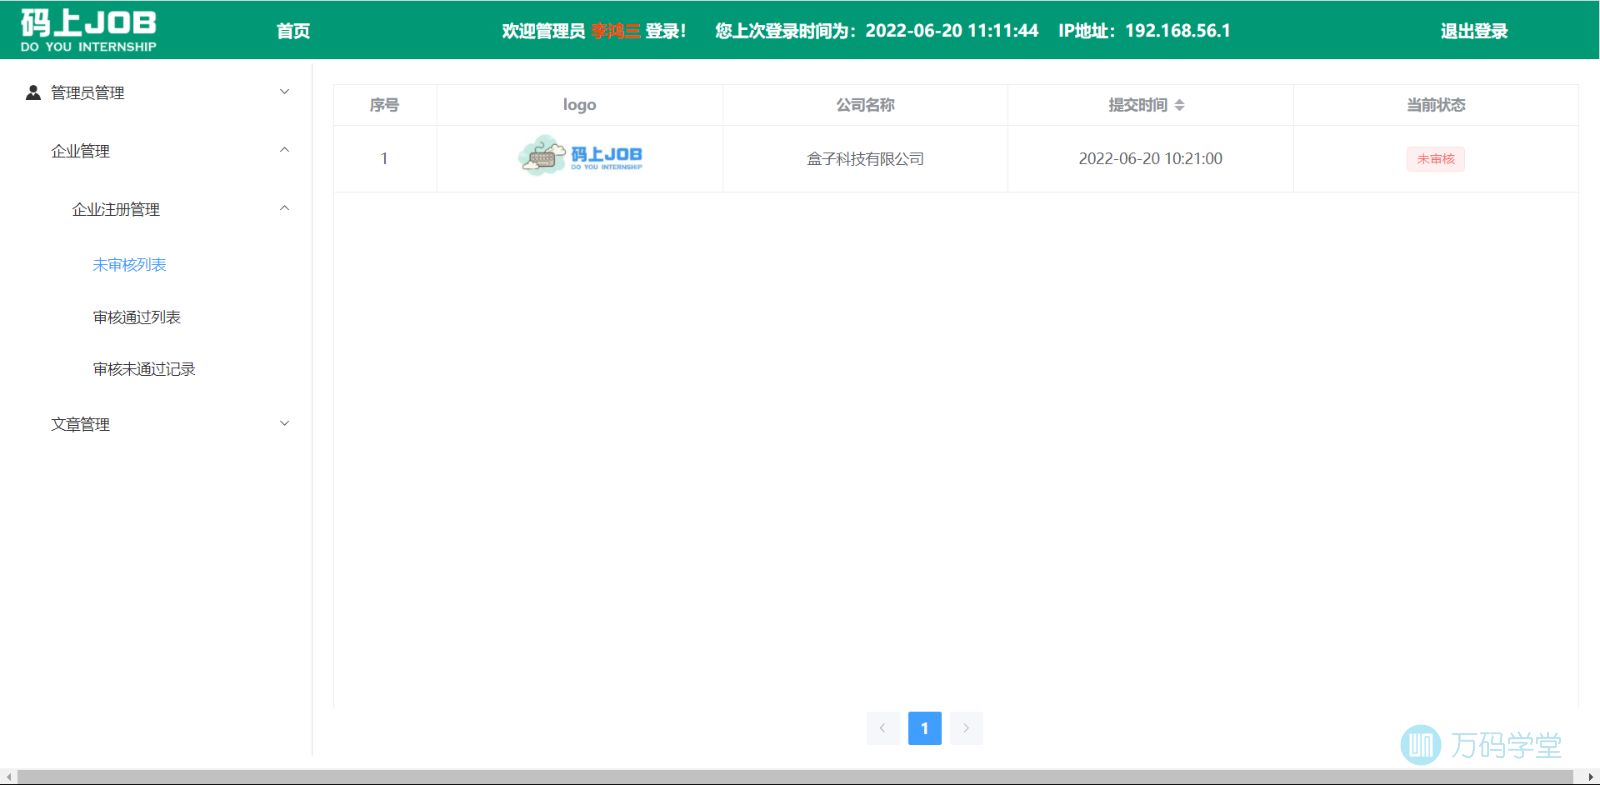Screen dimensions: 1600x785
Task: Click 退出登录 to log out
Action: pos(1474,31)
